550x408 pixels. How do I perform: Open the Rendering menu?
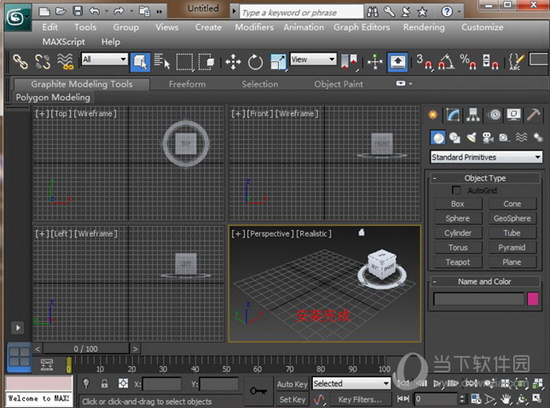[x=424, y=27]
